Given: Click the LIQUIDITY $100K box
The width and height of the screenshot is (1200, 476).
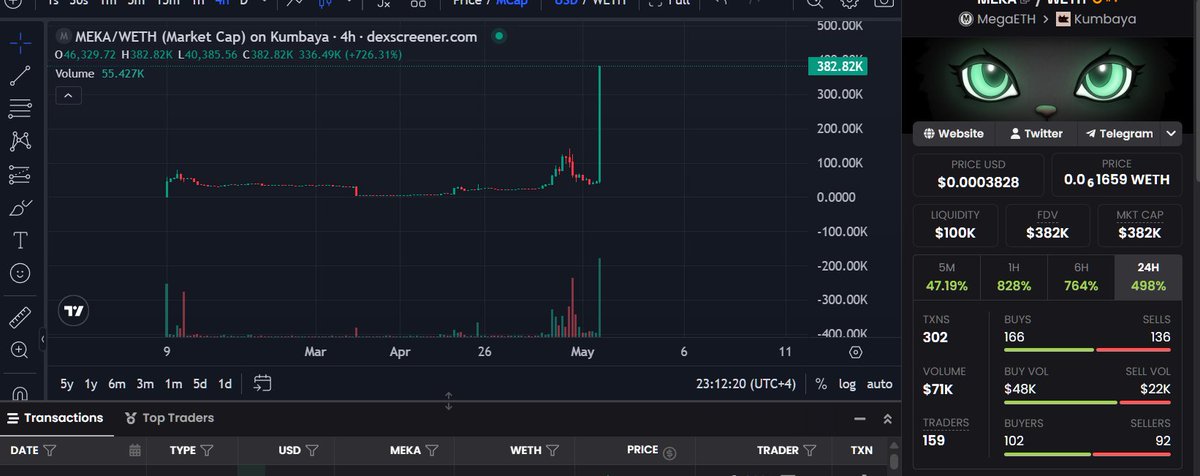Looking at the screenshot, I should [x=955, y=224].
